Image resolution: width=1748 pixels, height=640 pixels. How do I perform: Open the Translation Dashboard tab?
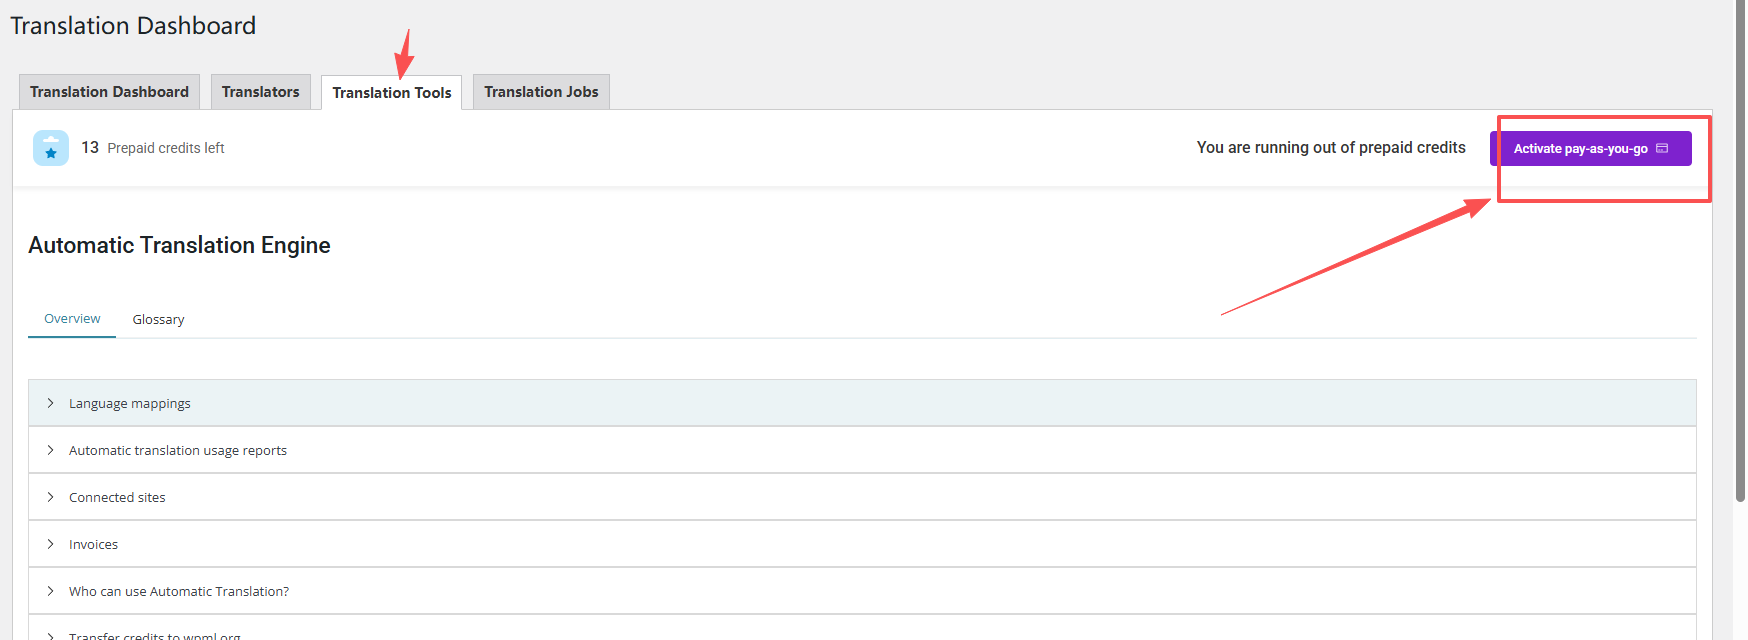[x=109, y=92]
